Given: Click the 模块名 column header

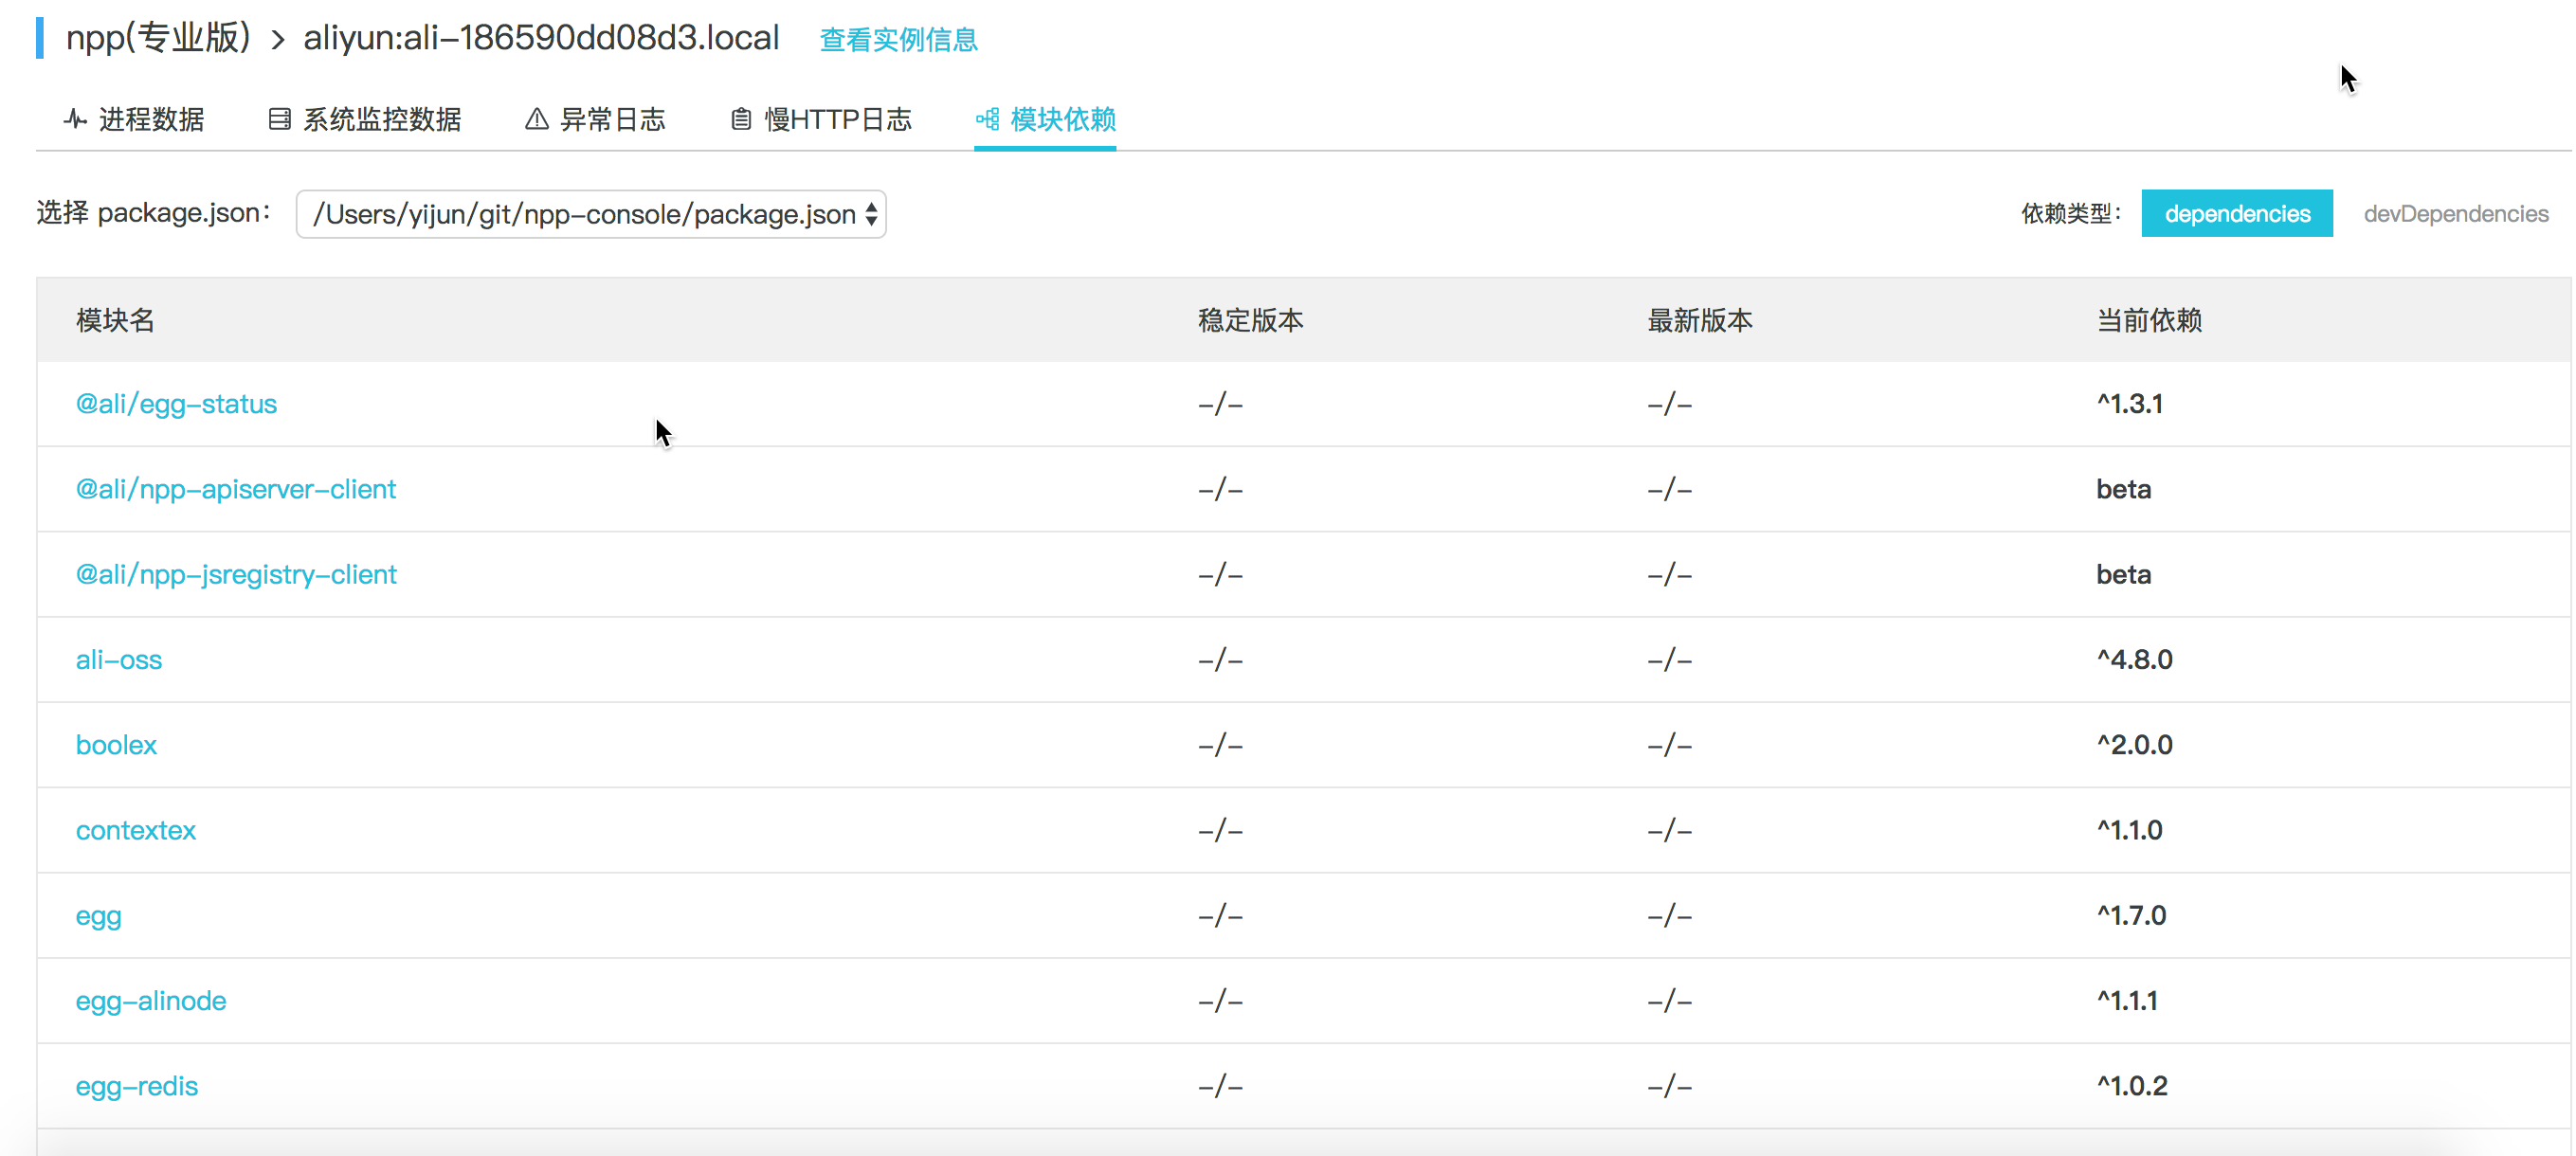Looking at the screenshot, I should pyautogui.click(x=115, y=321).
